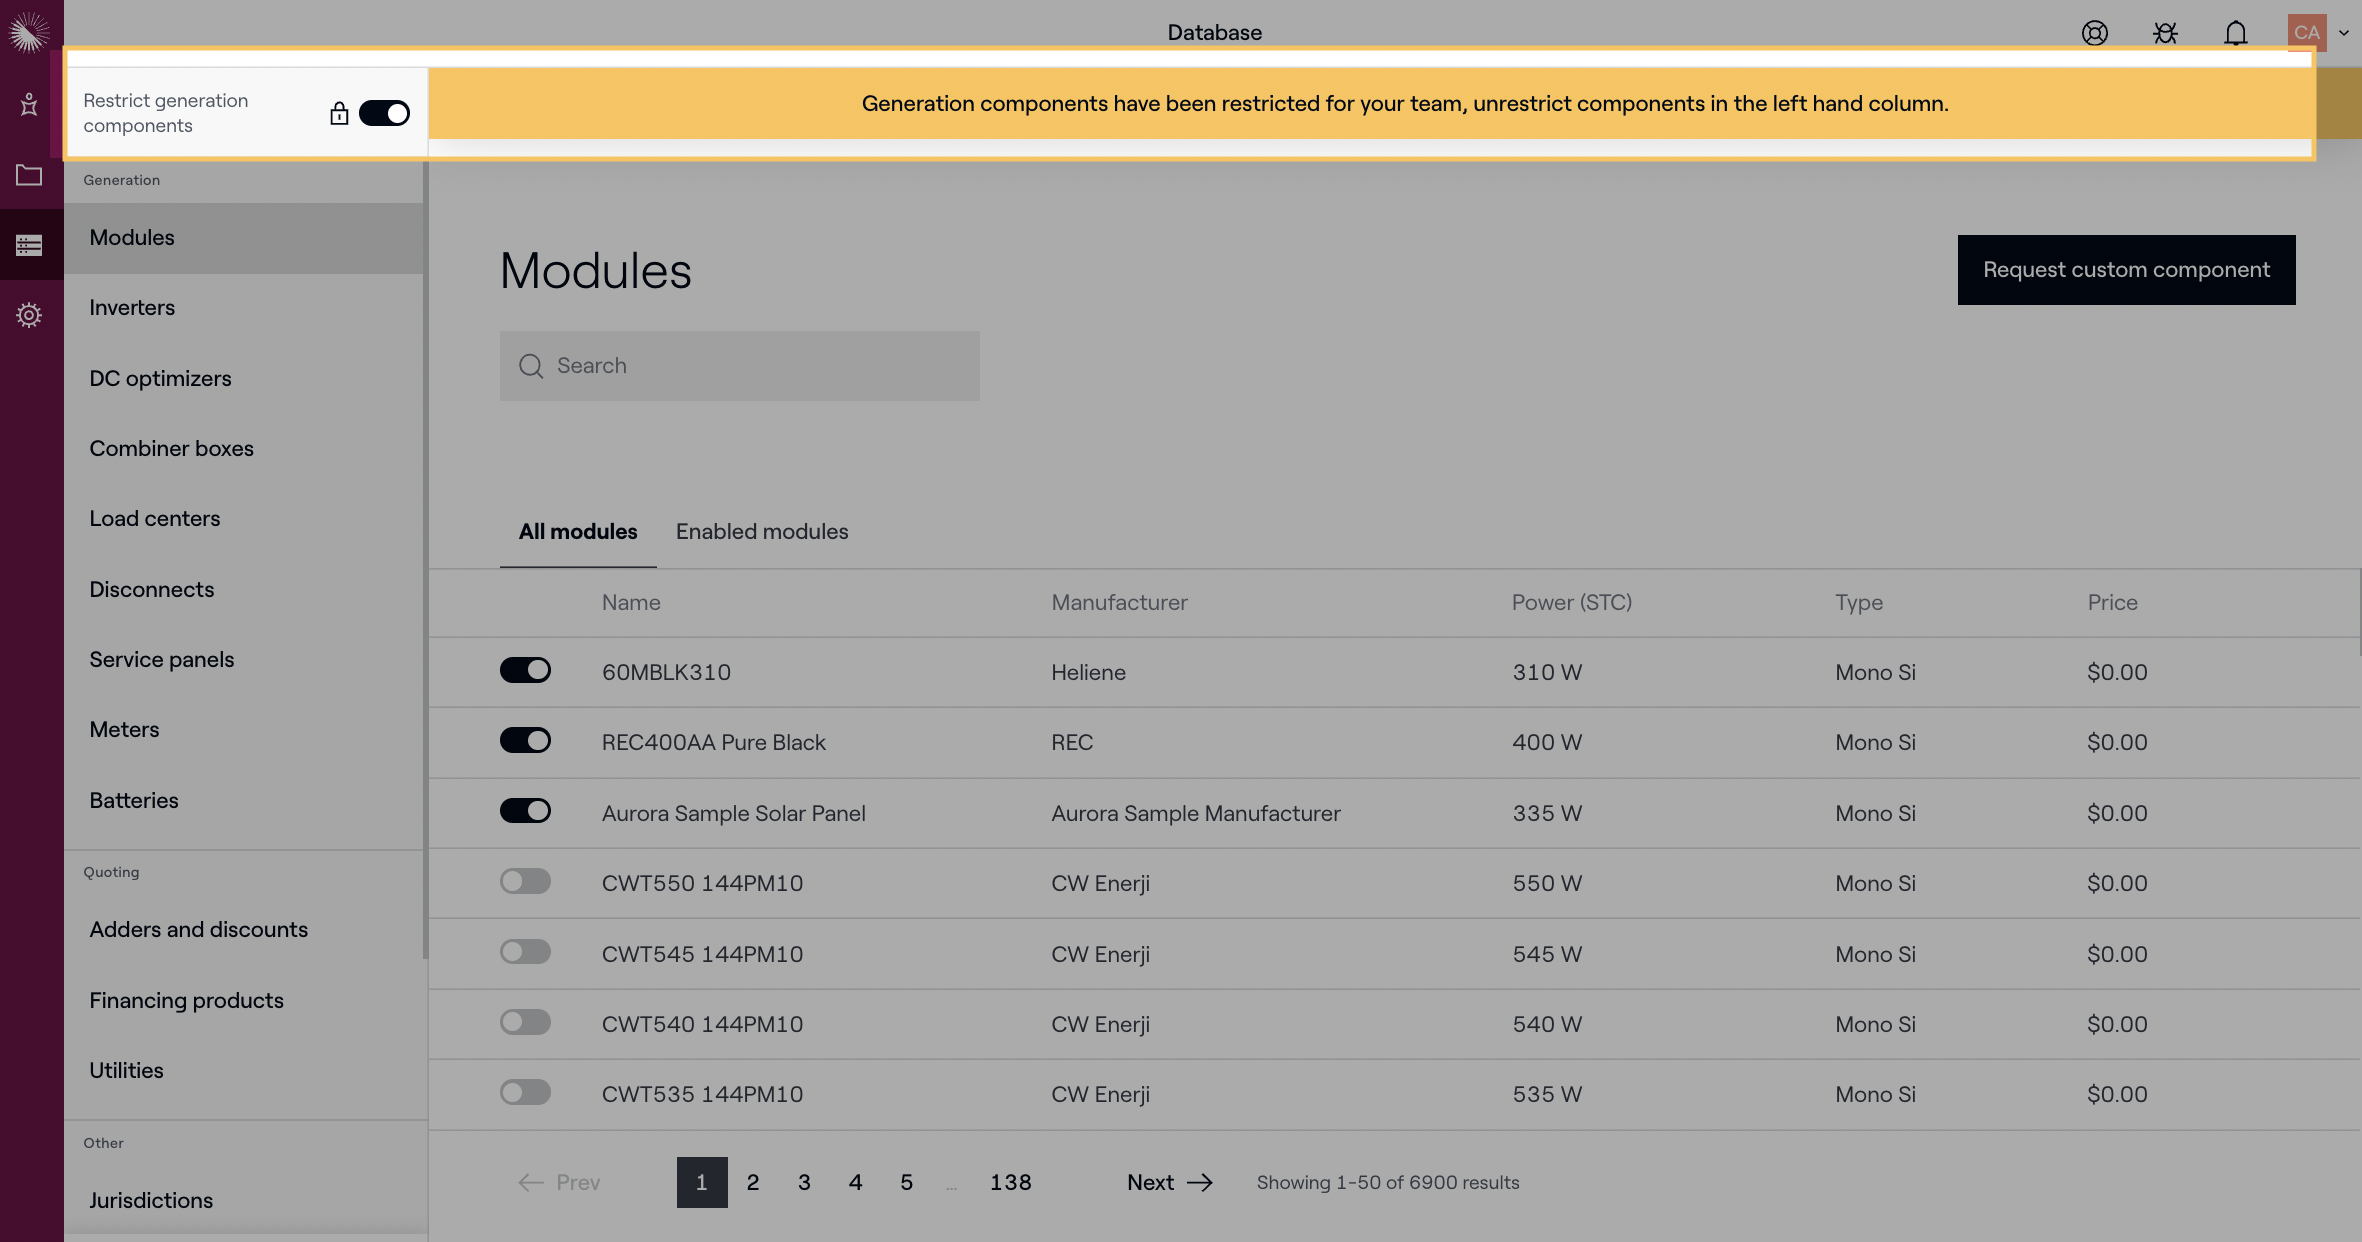Viewport: 2362px width, 1242px height.
Task: Open Utilities in sidebar
Action: pyautogui.click(x=244, y=1070)
